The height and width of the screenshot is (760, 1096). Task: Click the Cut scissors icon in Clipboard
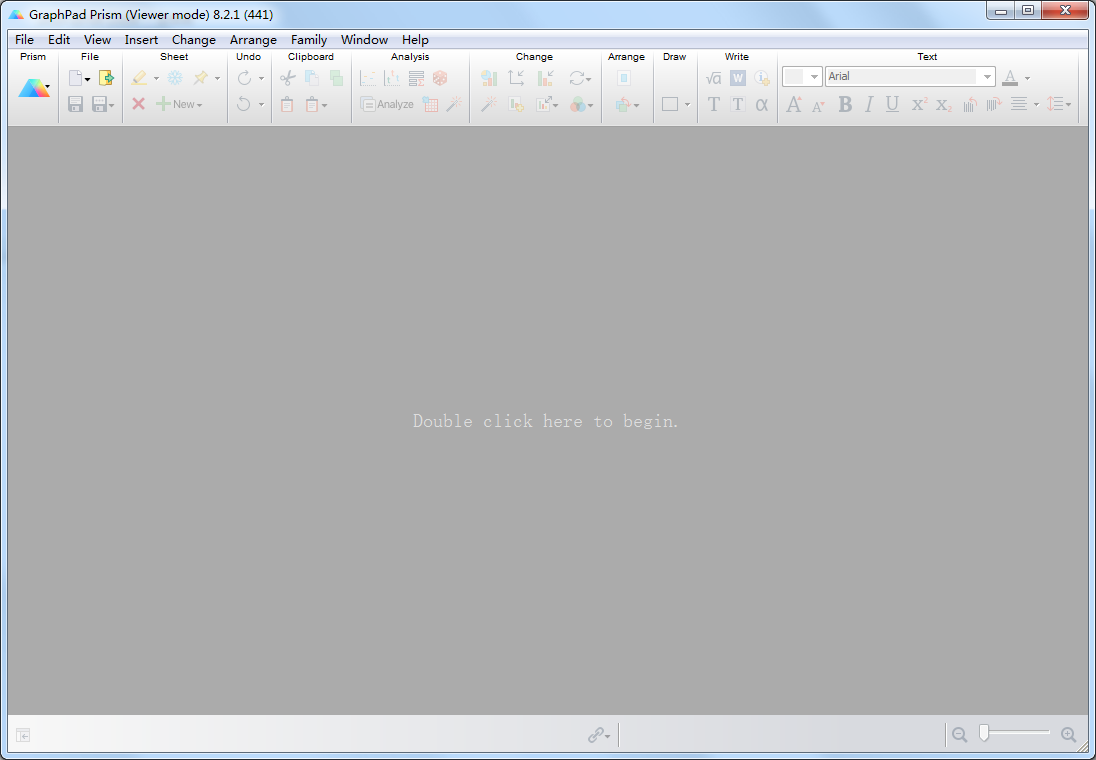pyautogui.click(x=287, y=78)
